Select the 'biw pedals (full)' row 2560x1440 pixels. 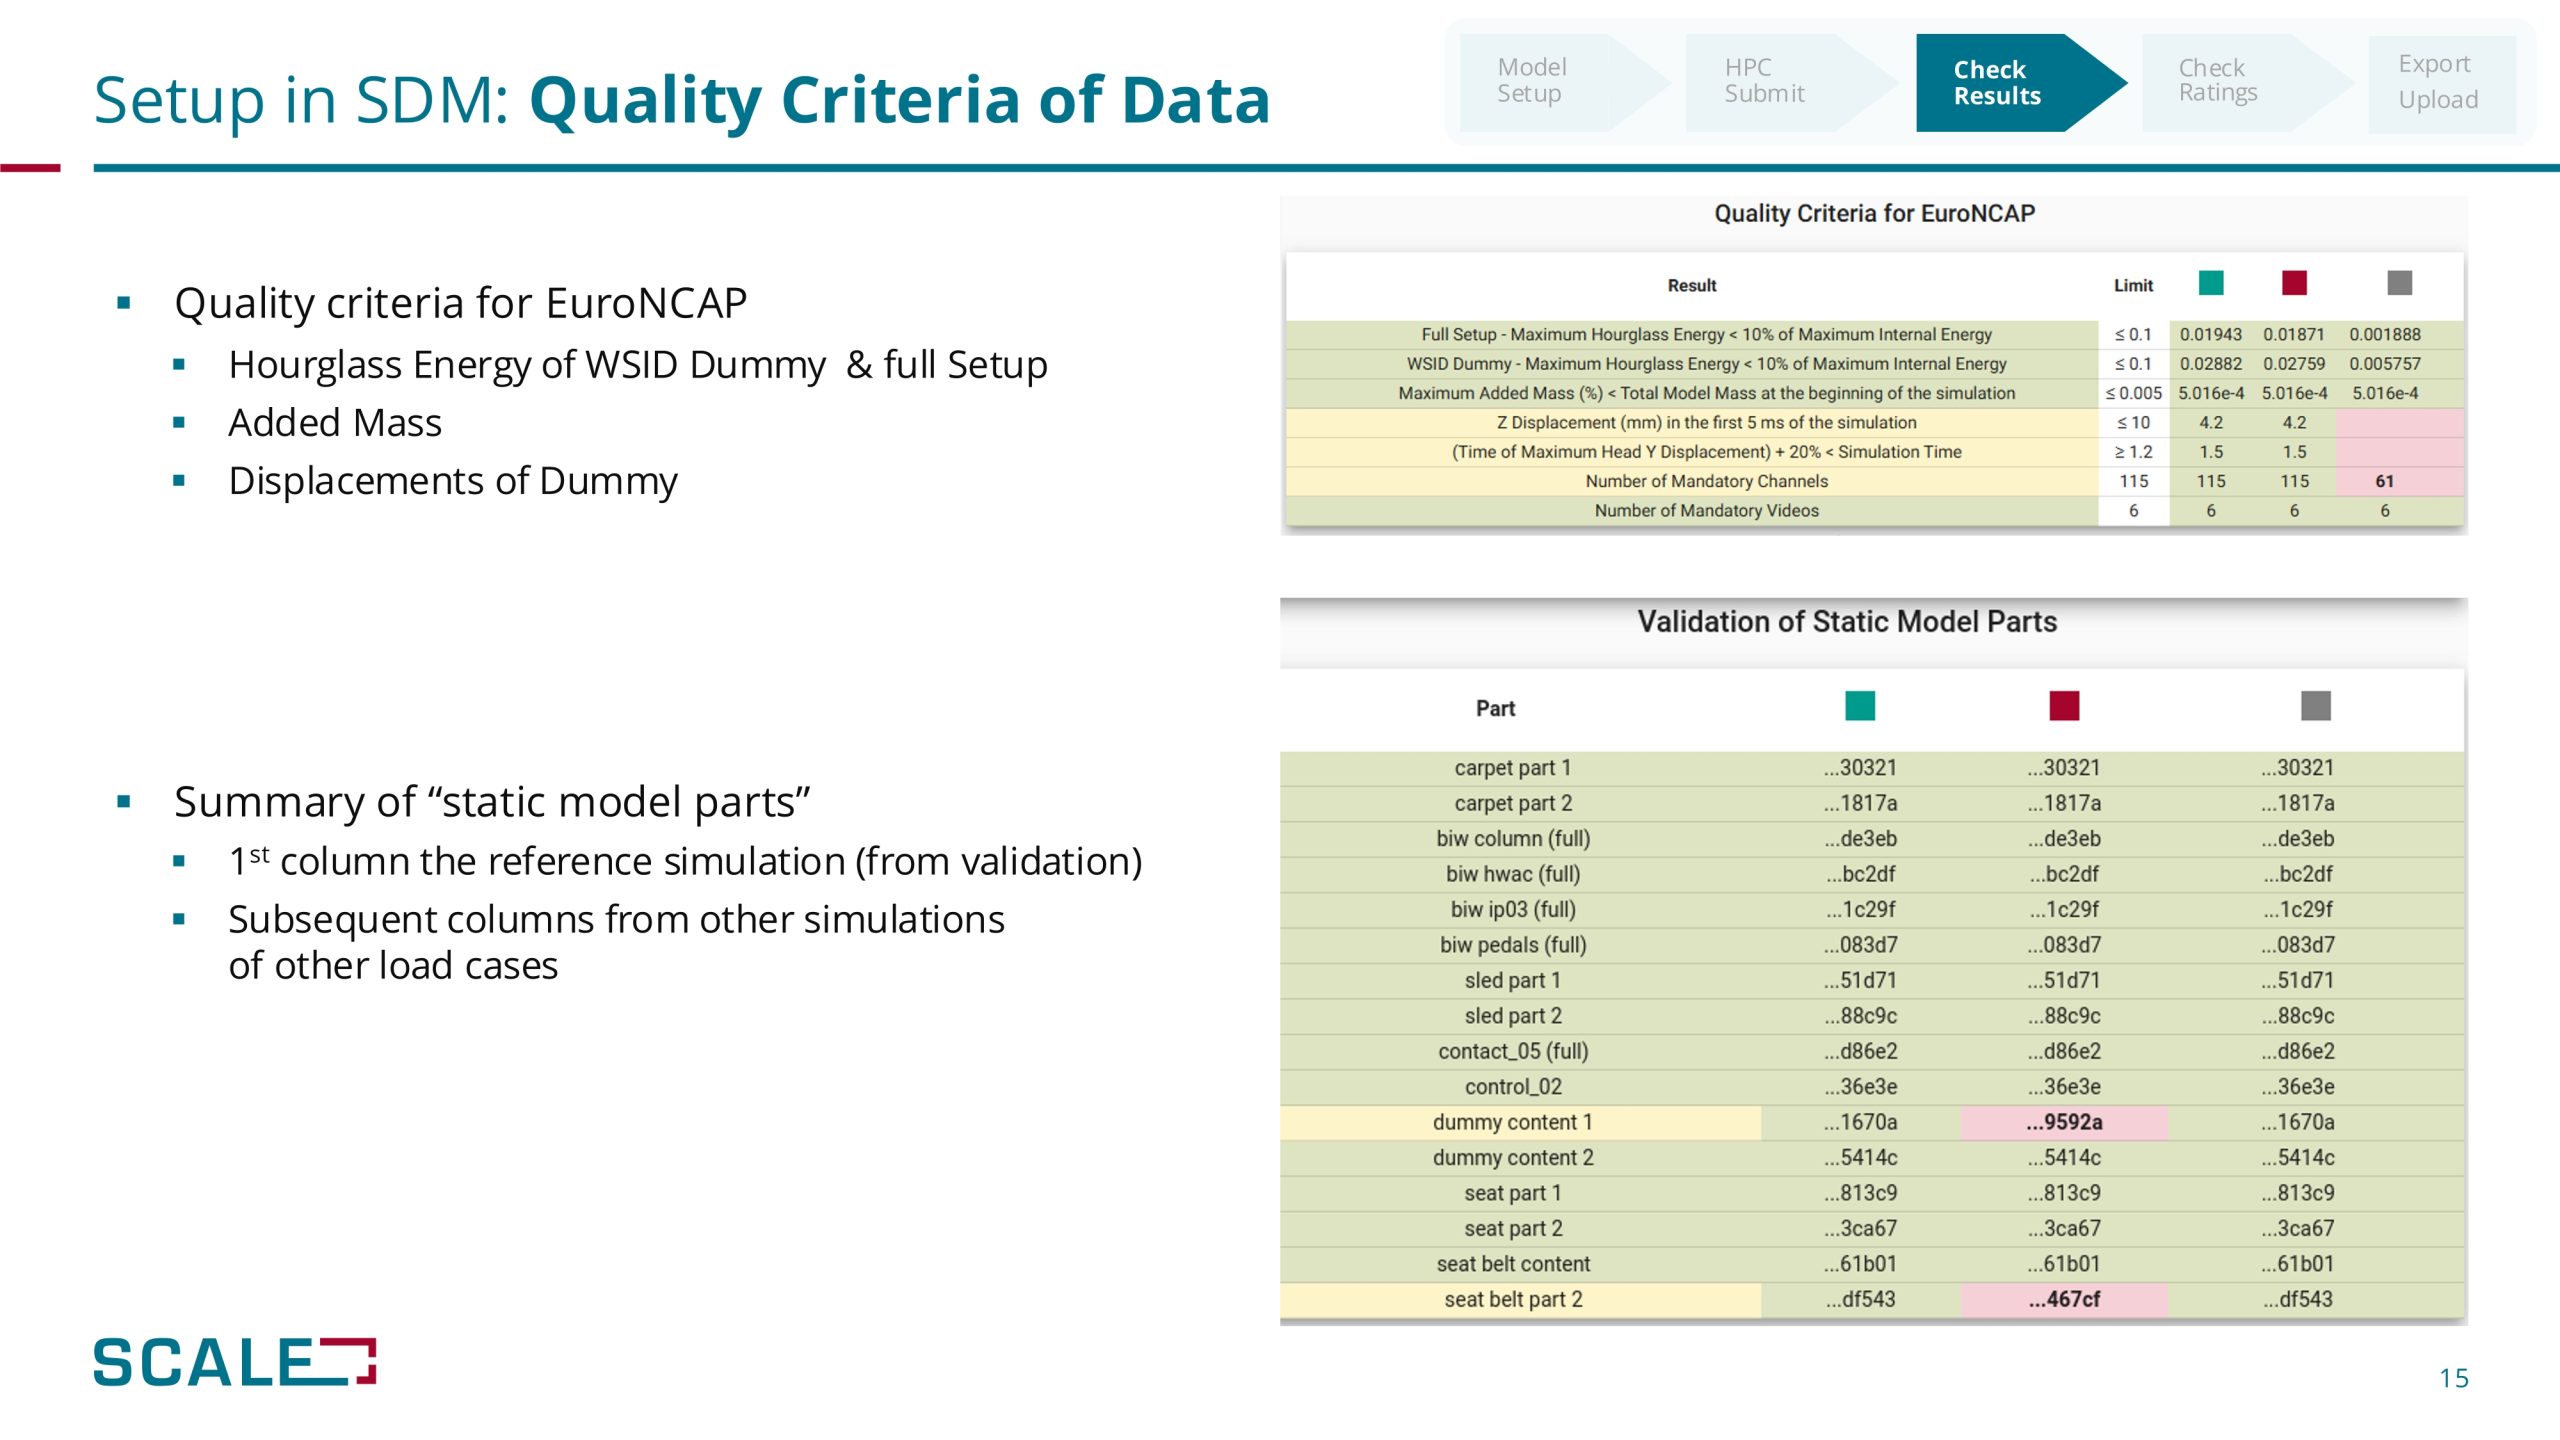tap(1872, 945)
